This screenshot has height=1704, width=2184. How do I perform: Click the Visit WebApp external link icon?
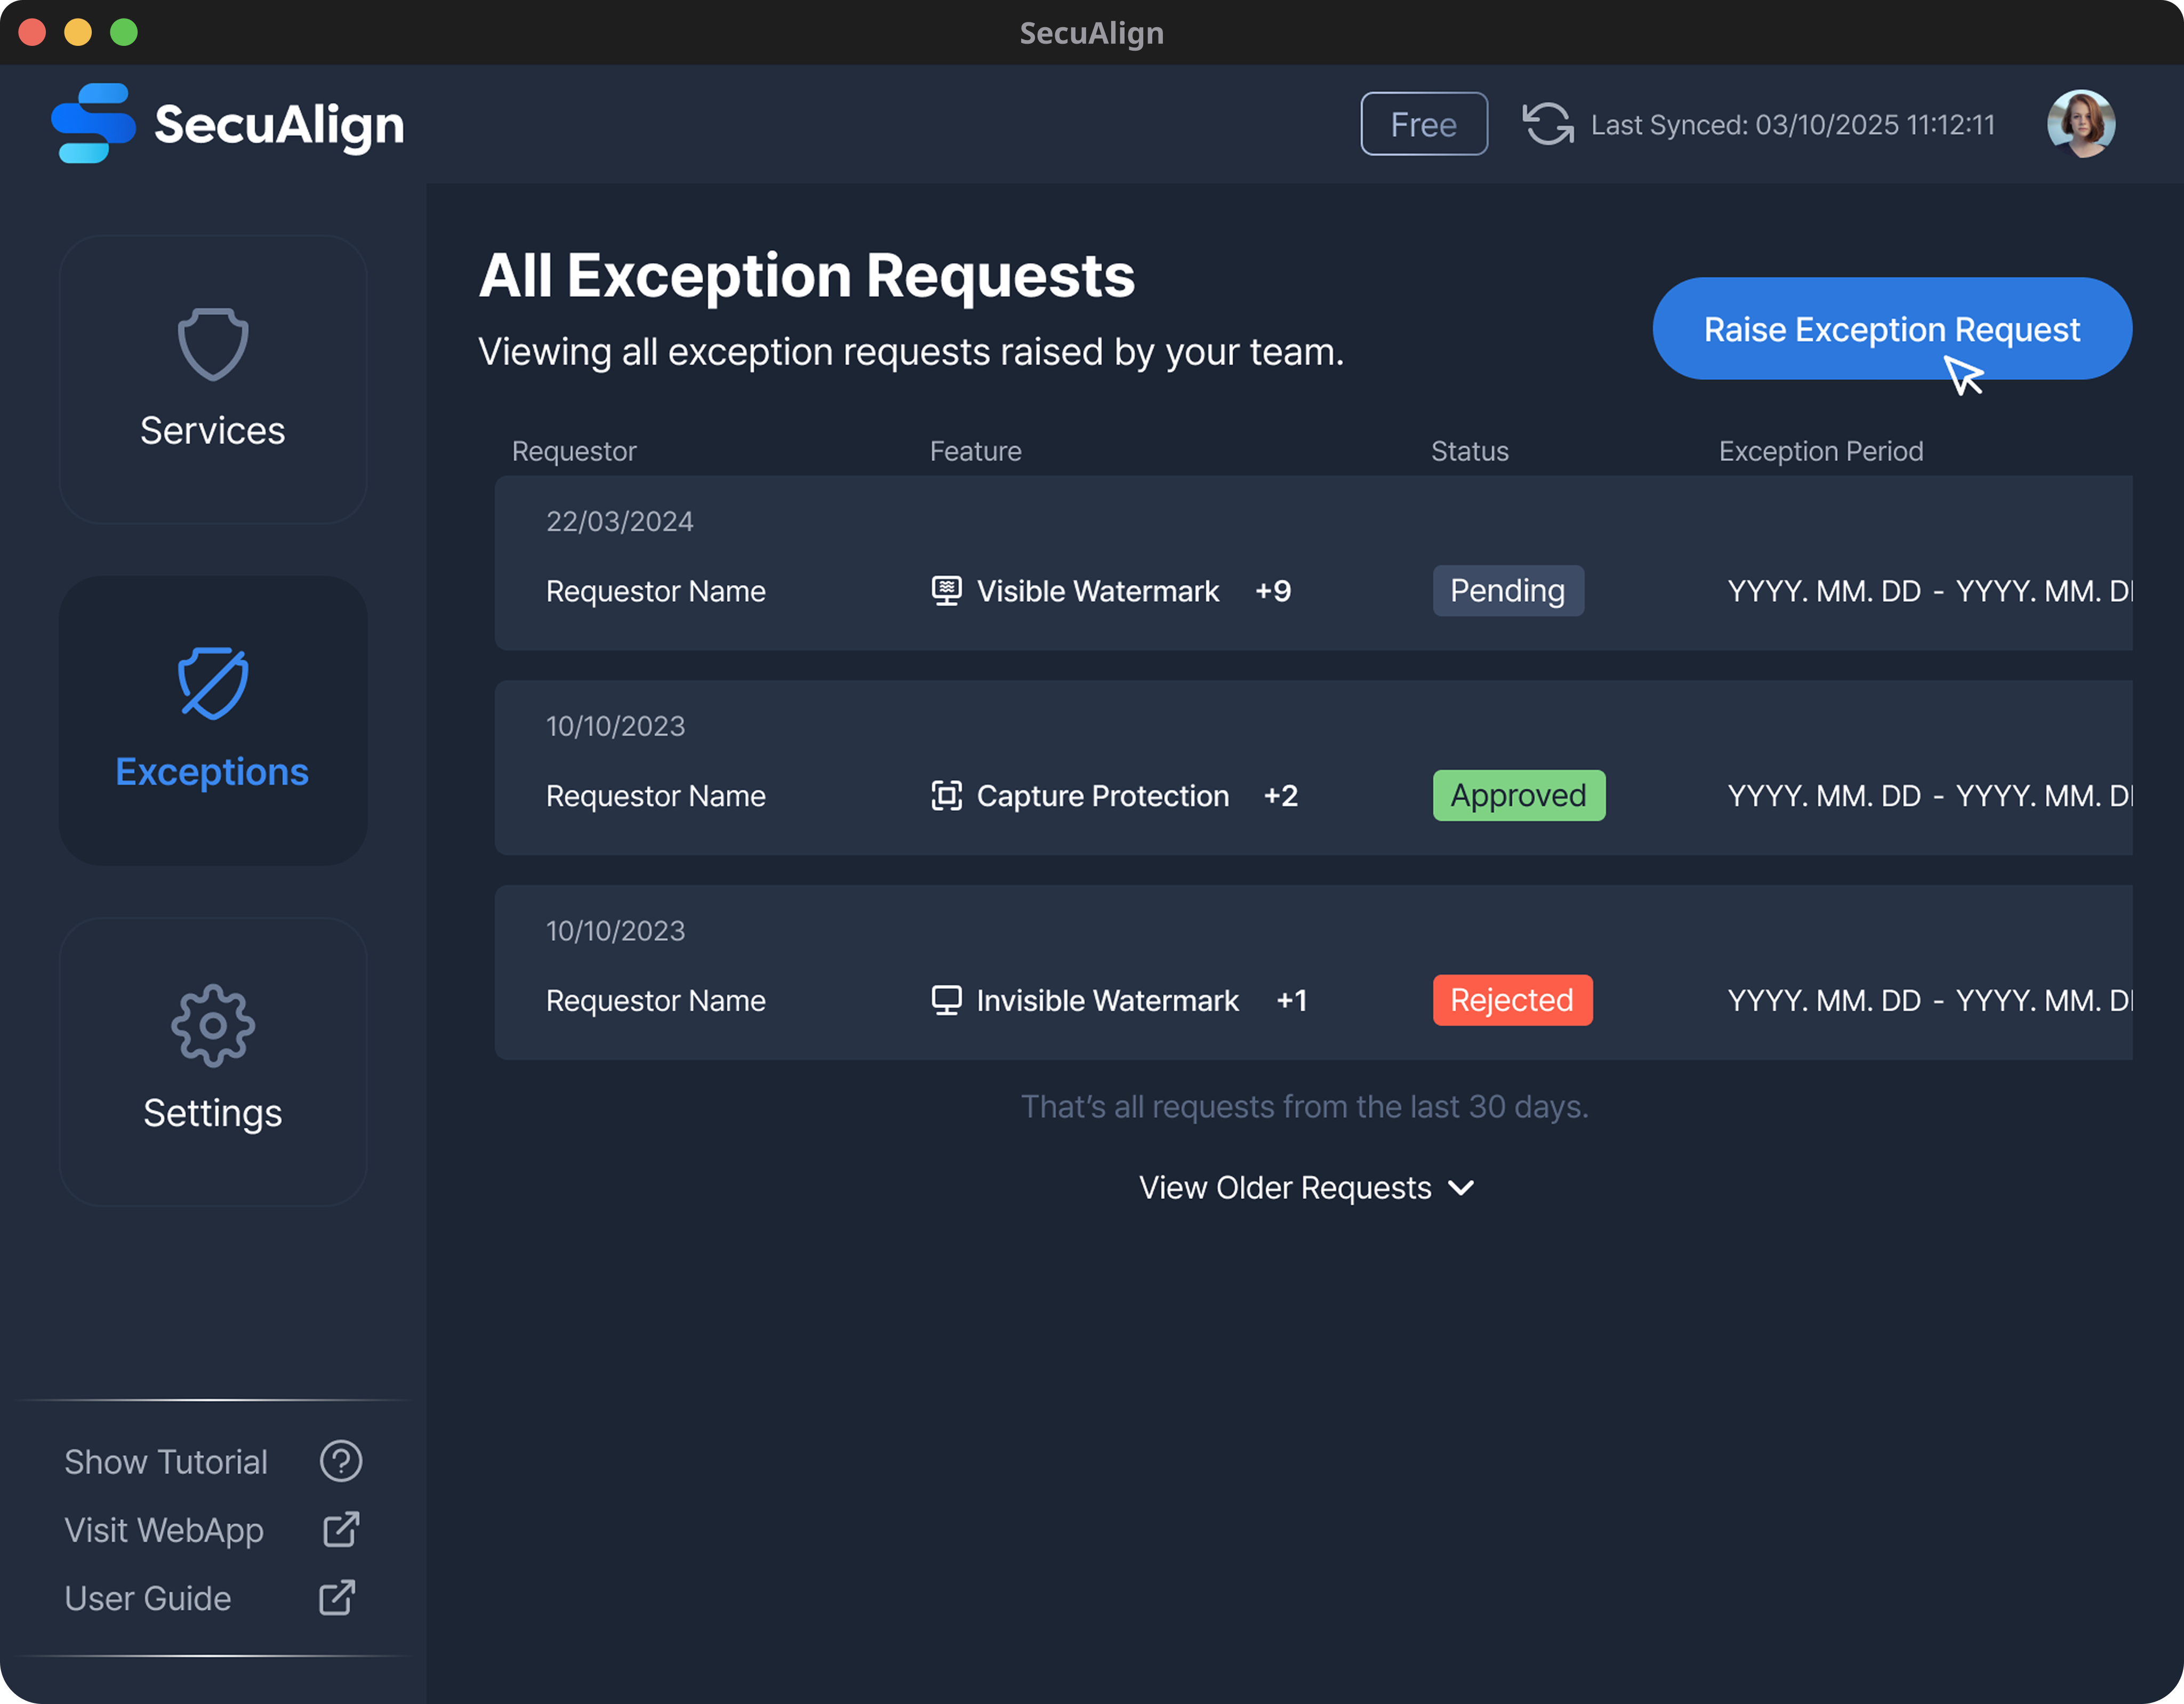tap(341, 1529)
